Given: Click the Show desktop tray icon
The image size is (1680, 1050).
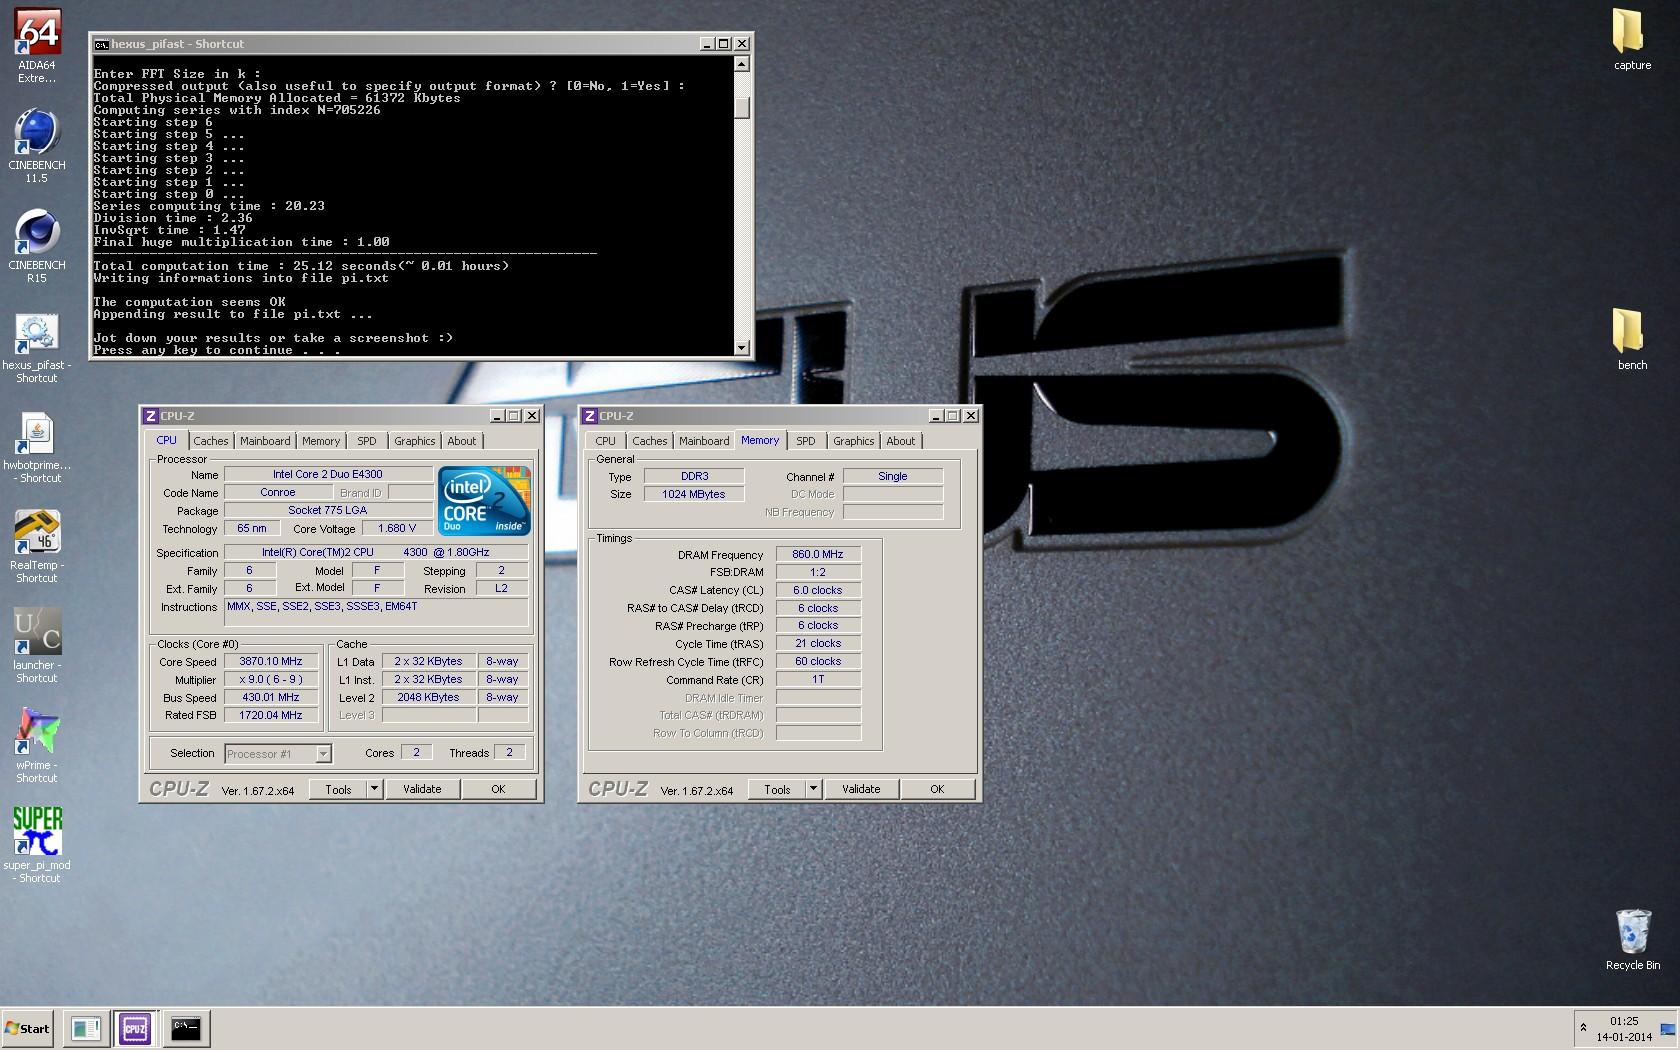Looking at the screenshot, I should 1668,1029.
